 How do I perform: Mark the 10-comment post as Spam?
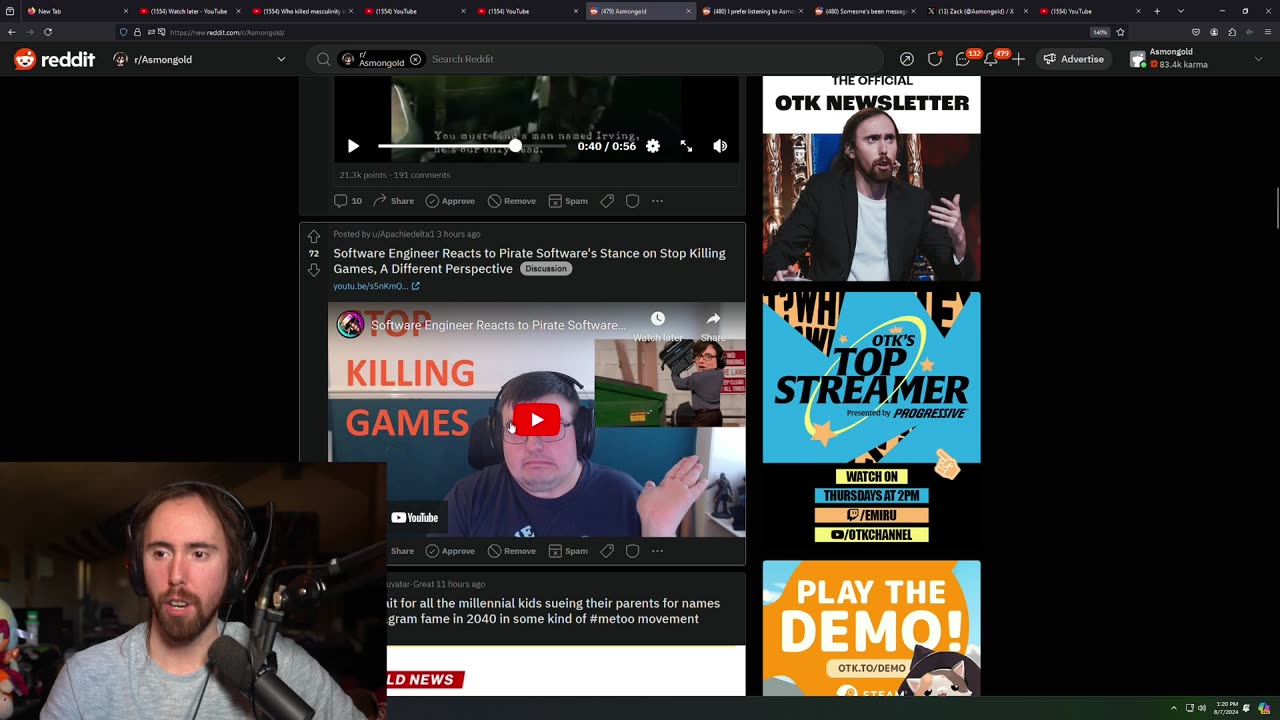[x=568, y=201]
